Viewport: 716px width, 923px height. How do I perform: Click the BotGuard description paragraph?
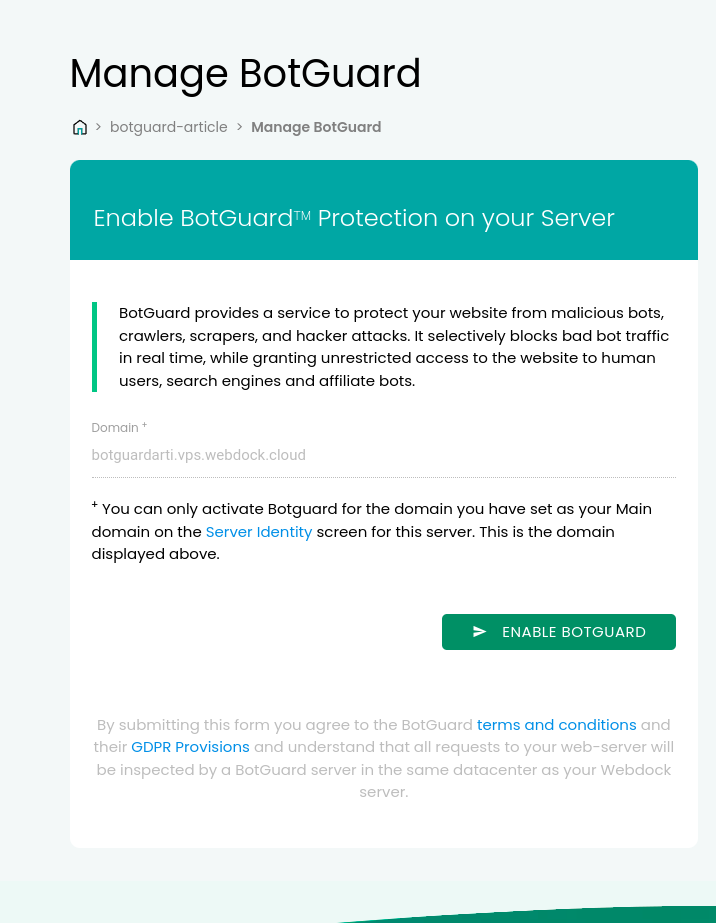pyautogui.click(x=394, y=347)
